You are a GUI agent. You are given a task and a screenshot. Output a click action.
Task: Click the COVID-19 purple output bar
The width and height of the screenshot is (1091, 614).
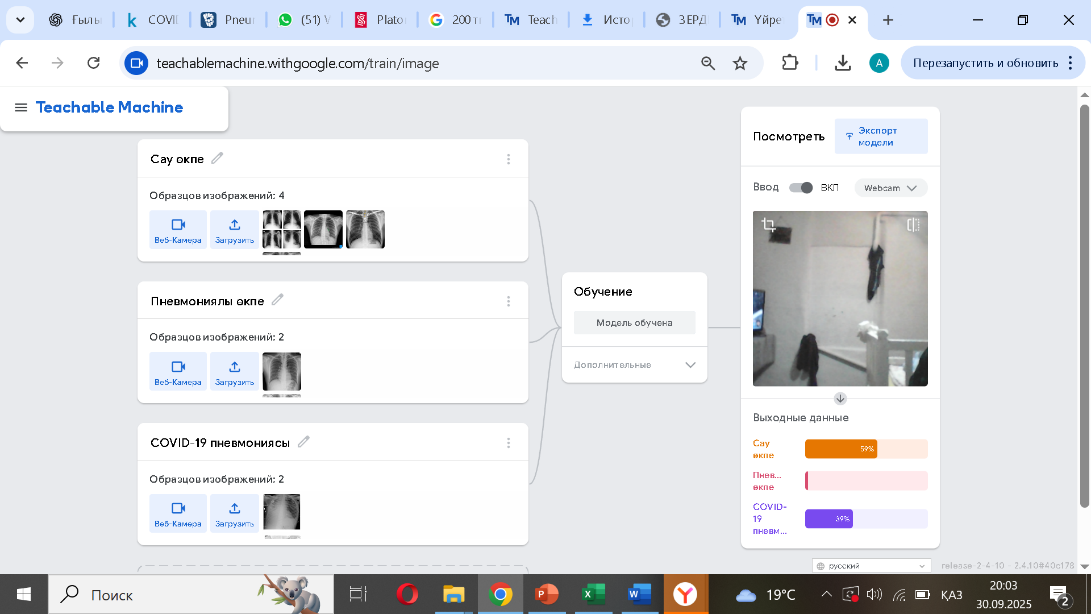[x=866, y=519]
